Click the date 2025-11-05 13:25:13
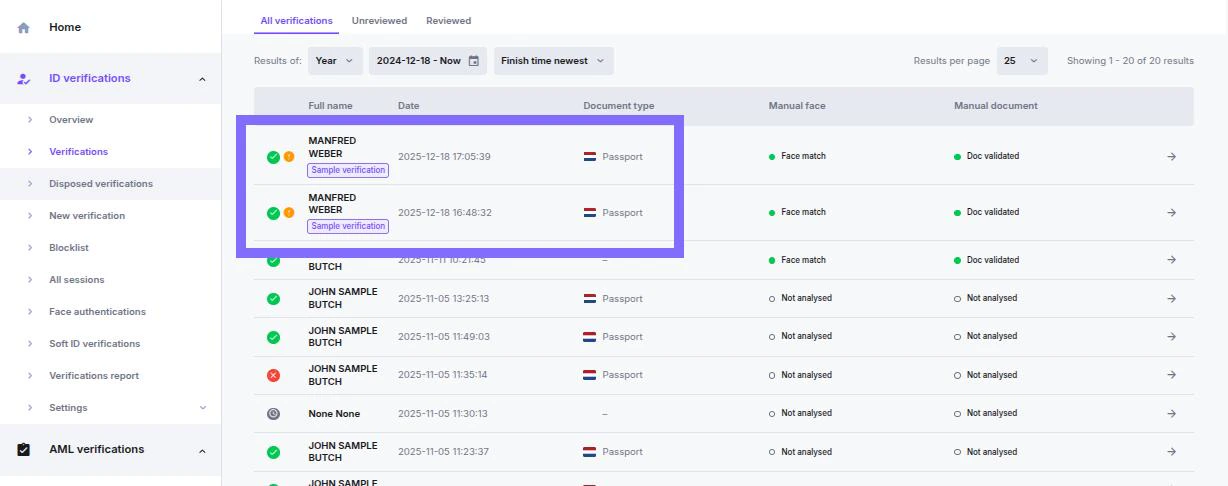Screen dimensions: 1228x486 click(x=443, y=299)
